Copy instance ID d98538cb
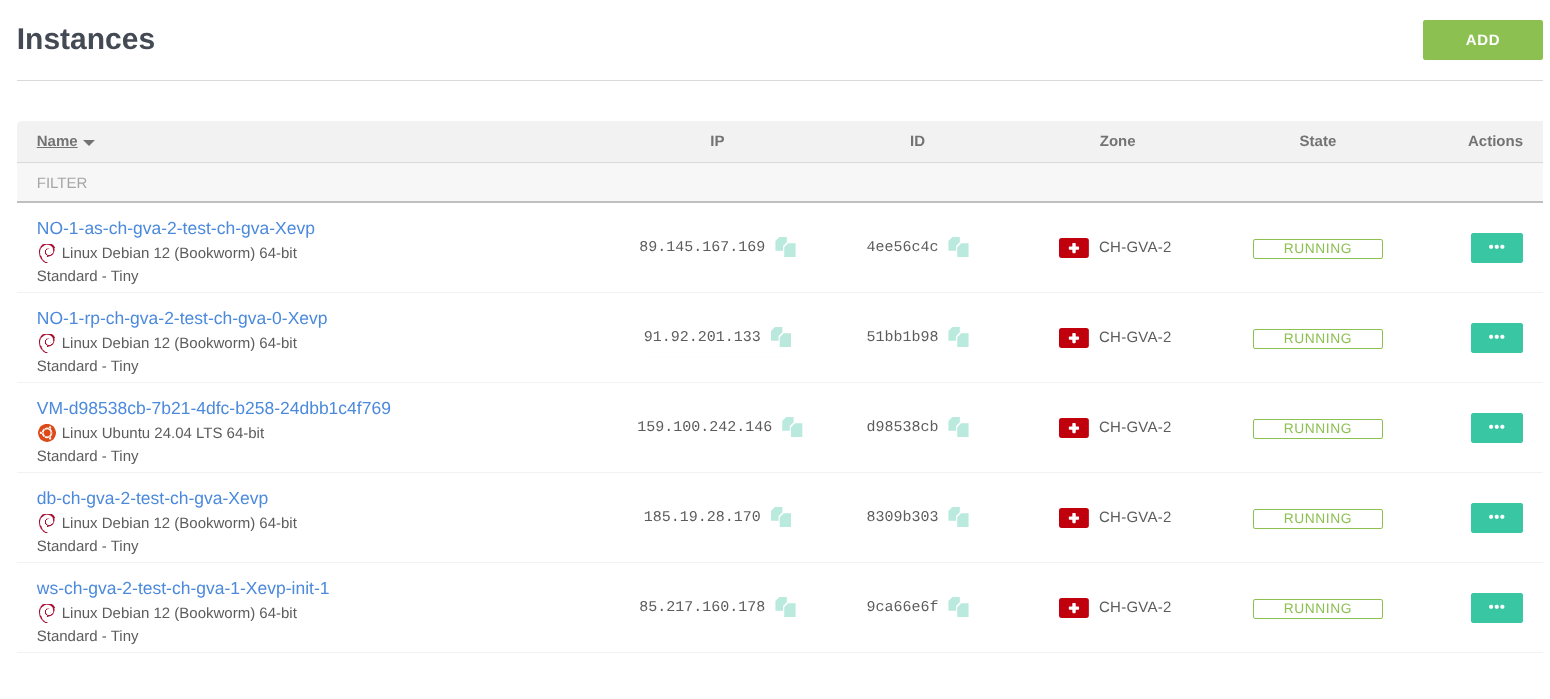Screen dimensions: 1550x699 click(958, 427)
